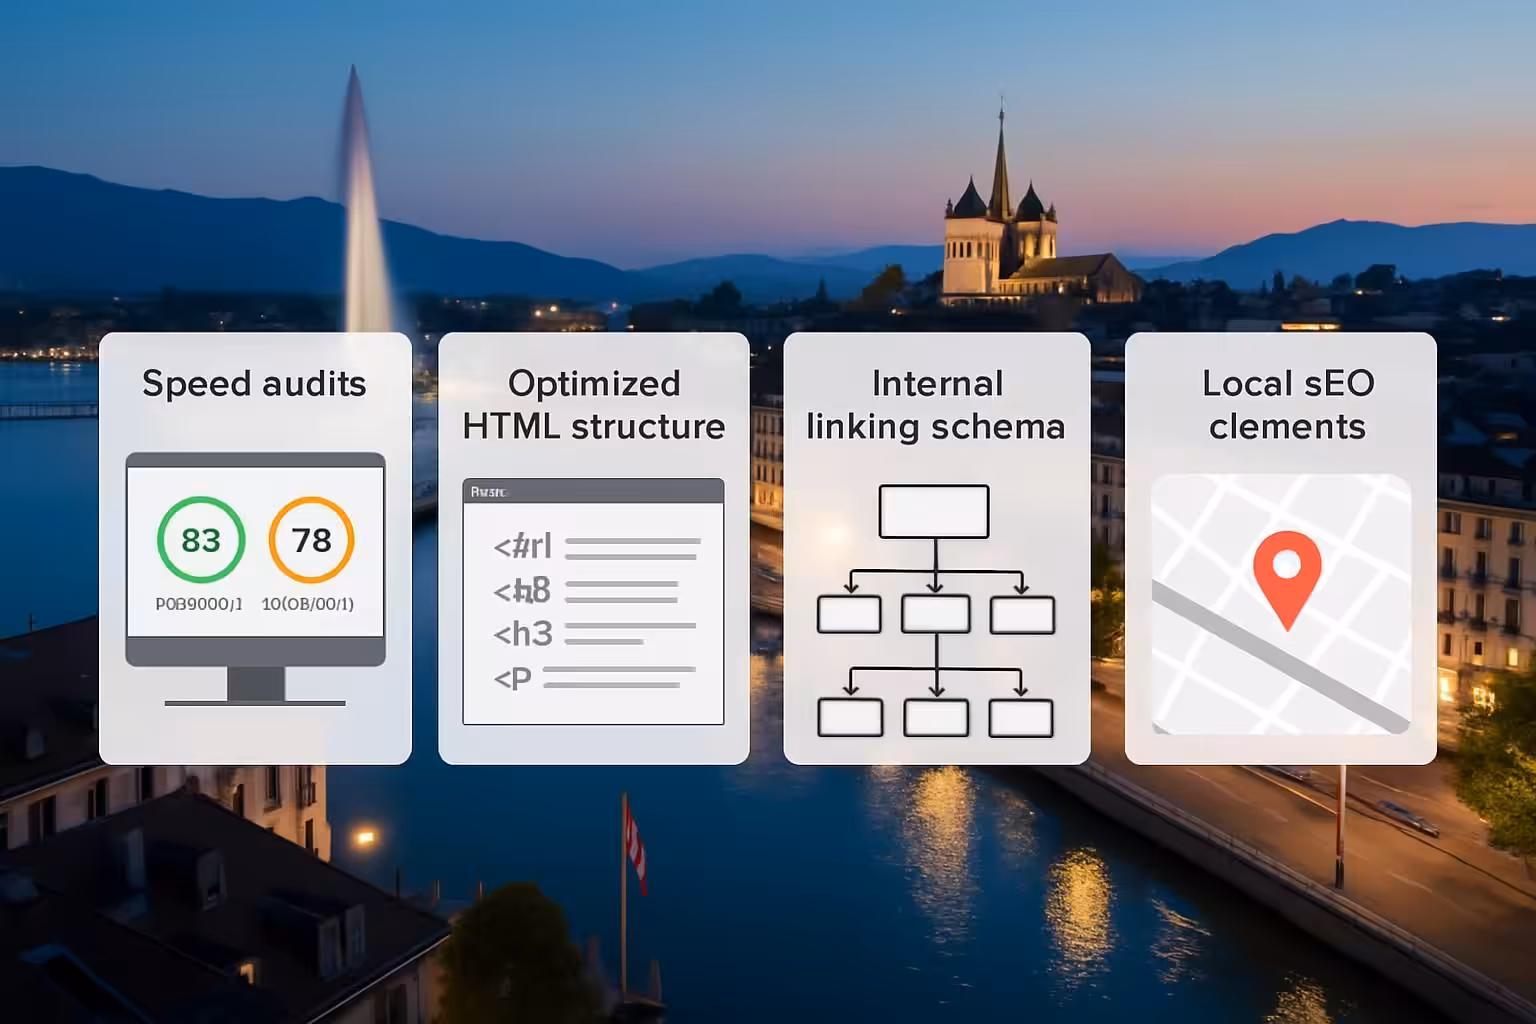Click the "Local sEO clements" heading
The image size is (1536, 1024).
[1287, 405]
